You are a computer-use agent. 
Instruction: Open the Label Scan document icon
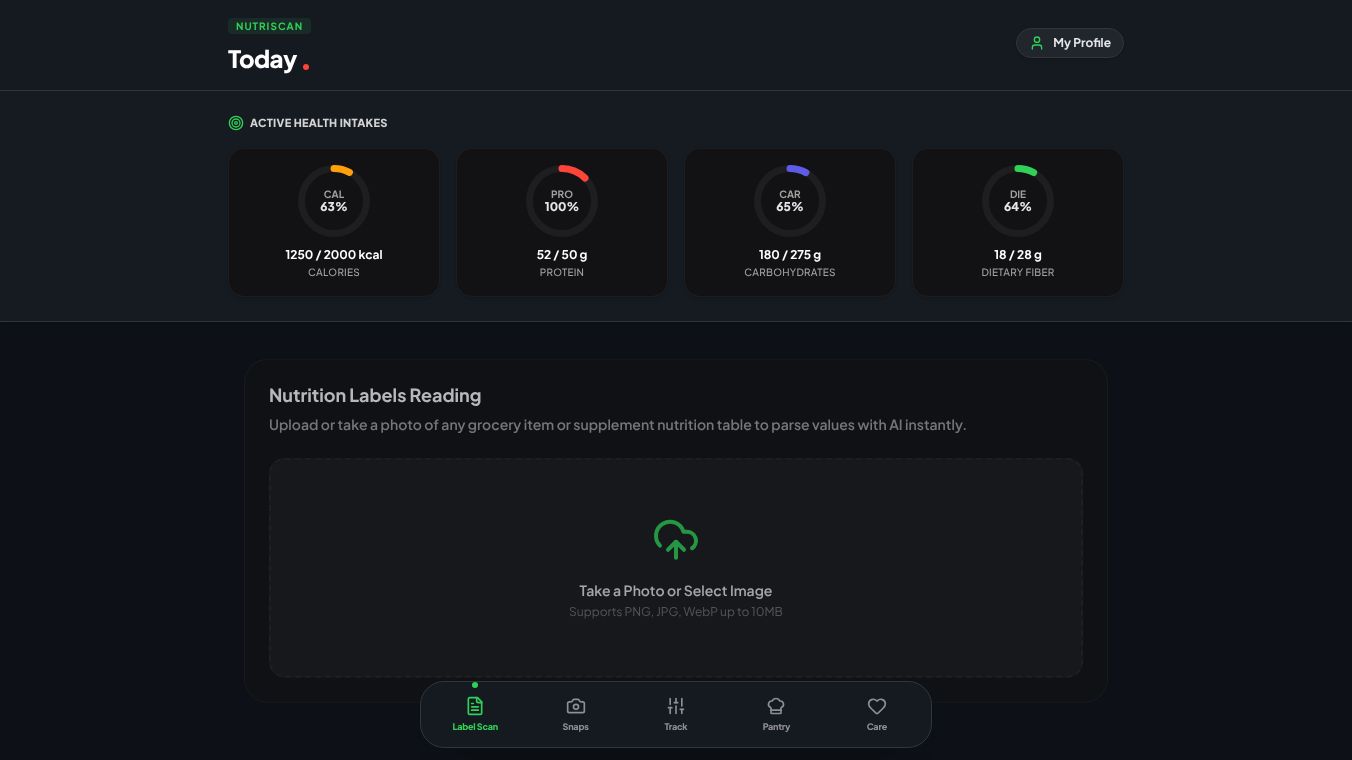(x=475, y=706)
